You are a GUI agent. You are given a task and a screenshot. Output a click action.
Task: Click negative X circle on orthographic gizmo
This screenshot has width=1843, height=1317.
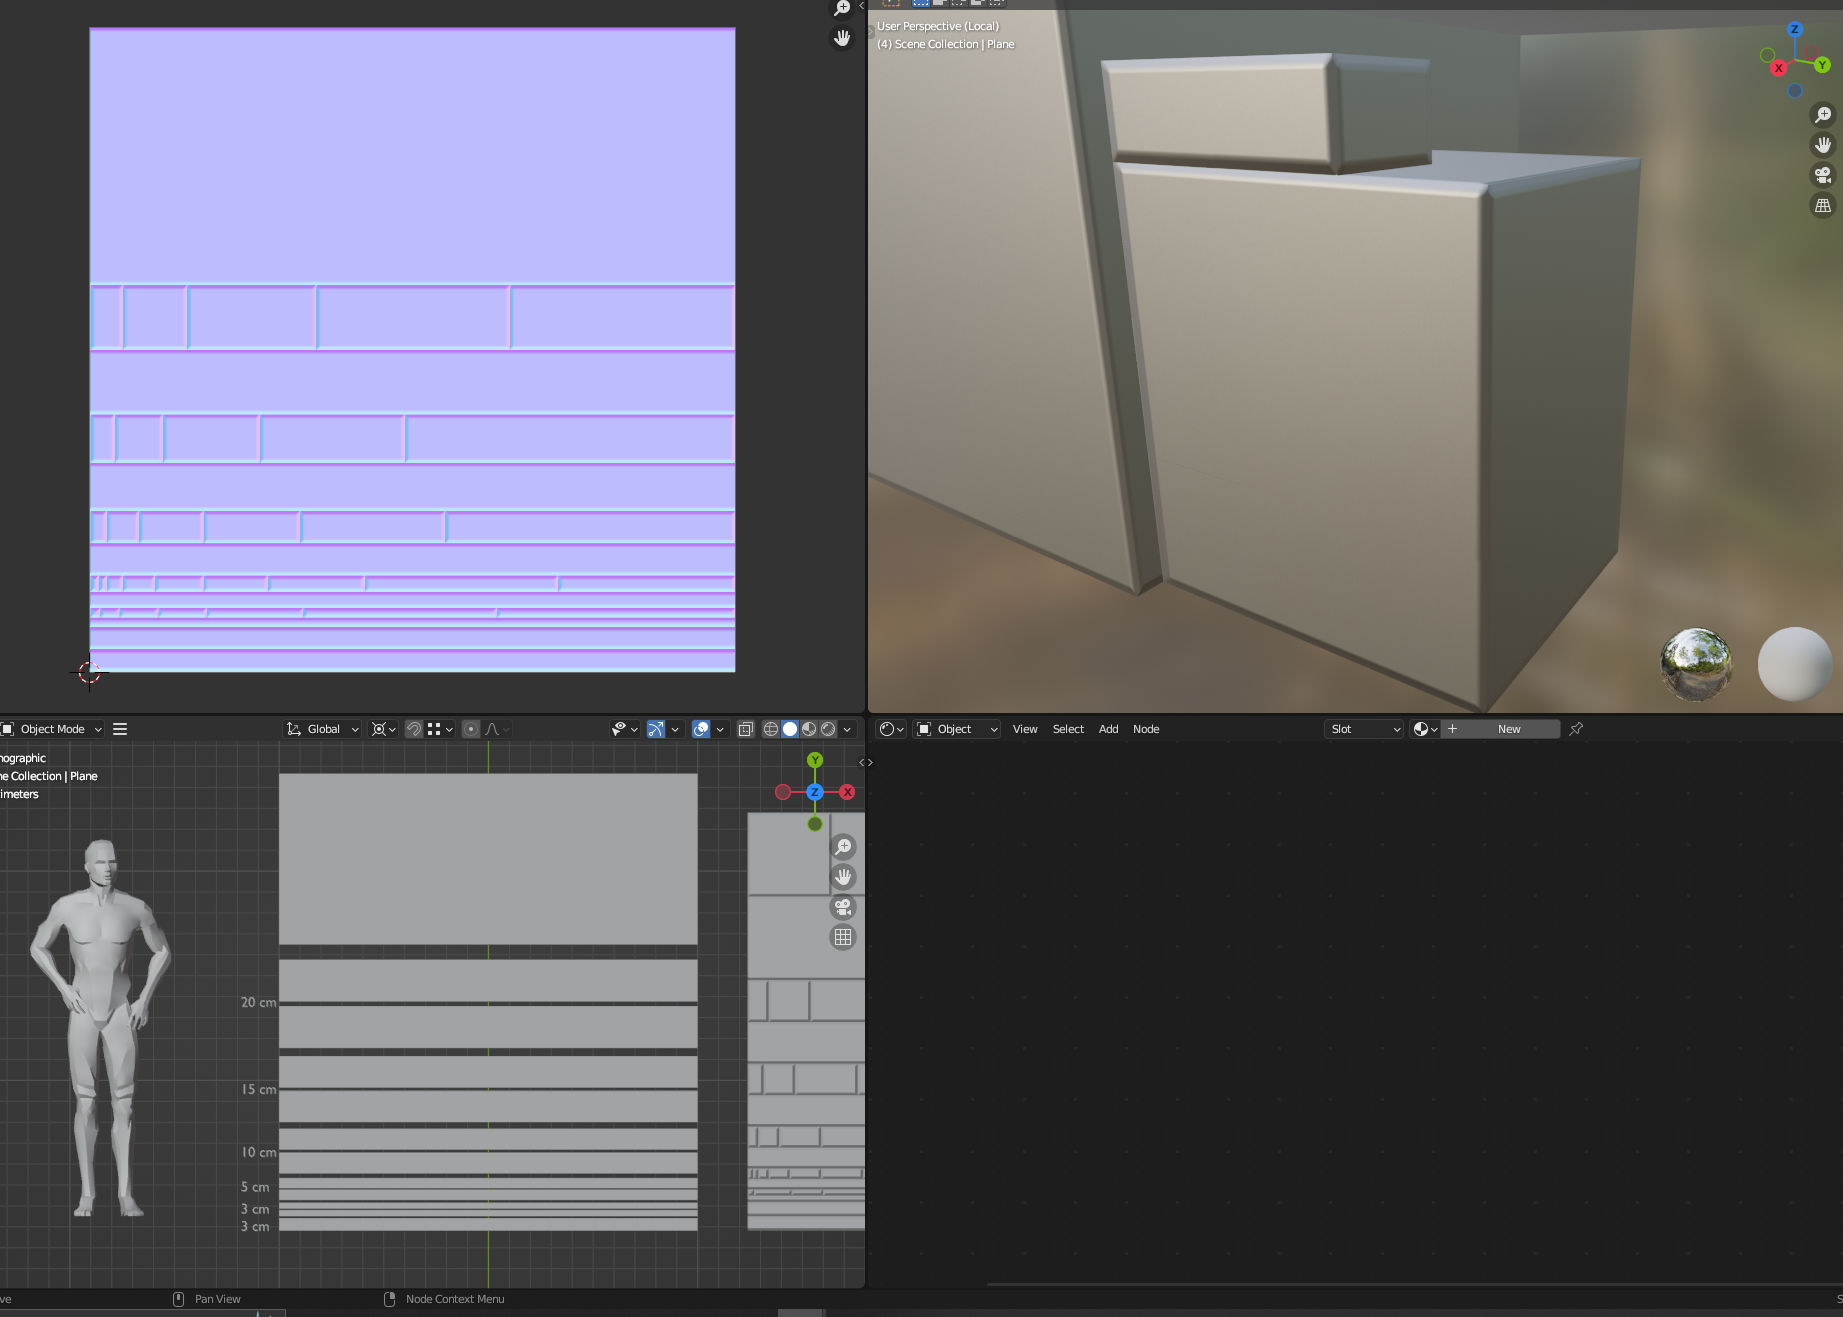click(783, 792)
